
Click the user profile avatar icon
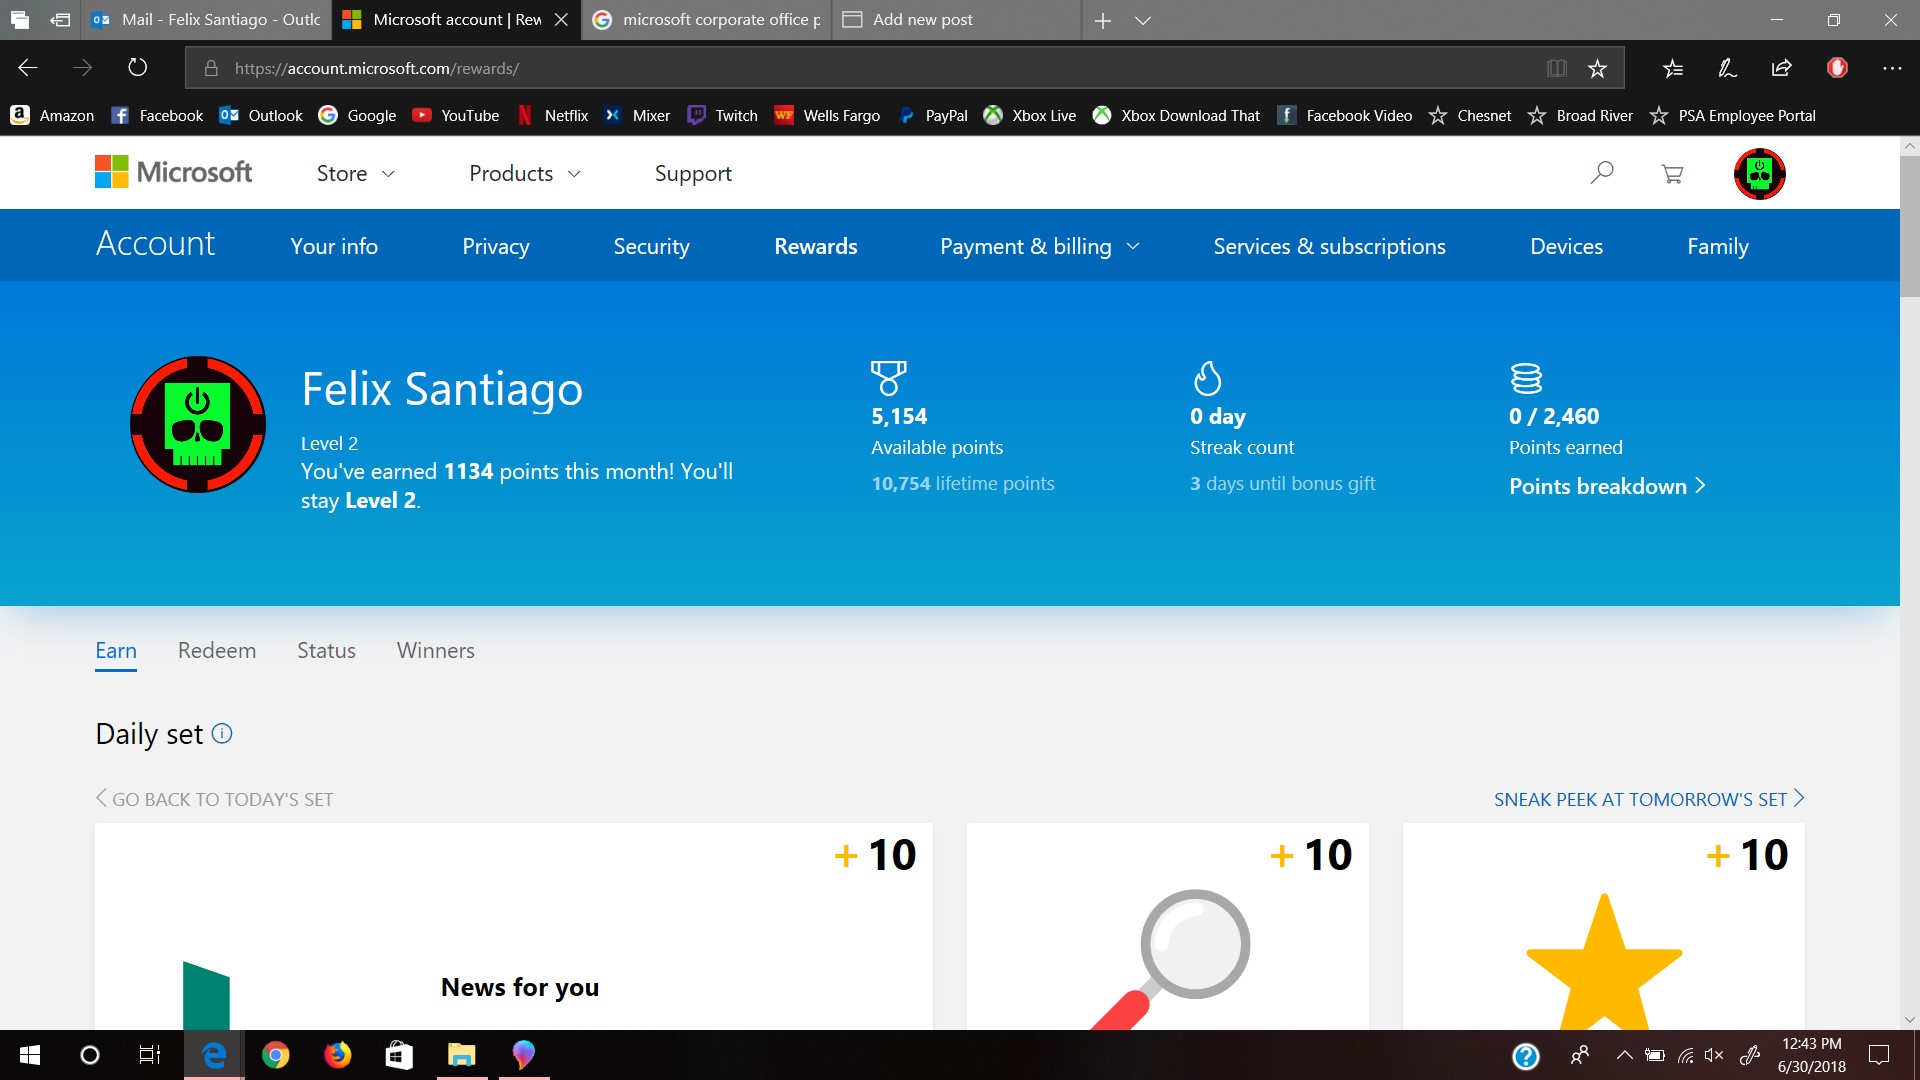pos(1760,173)
